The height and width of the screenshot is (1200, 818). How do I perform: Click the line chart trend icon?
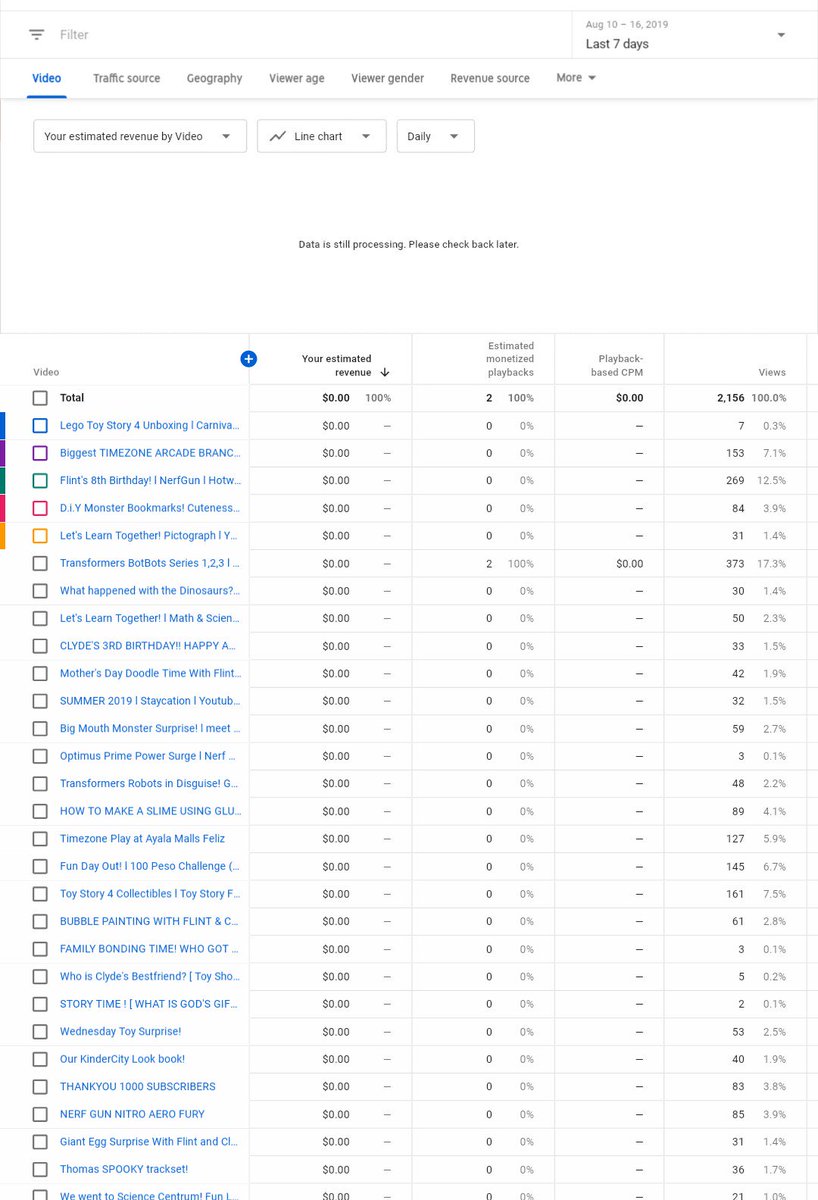(278, 136)
